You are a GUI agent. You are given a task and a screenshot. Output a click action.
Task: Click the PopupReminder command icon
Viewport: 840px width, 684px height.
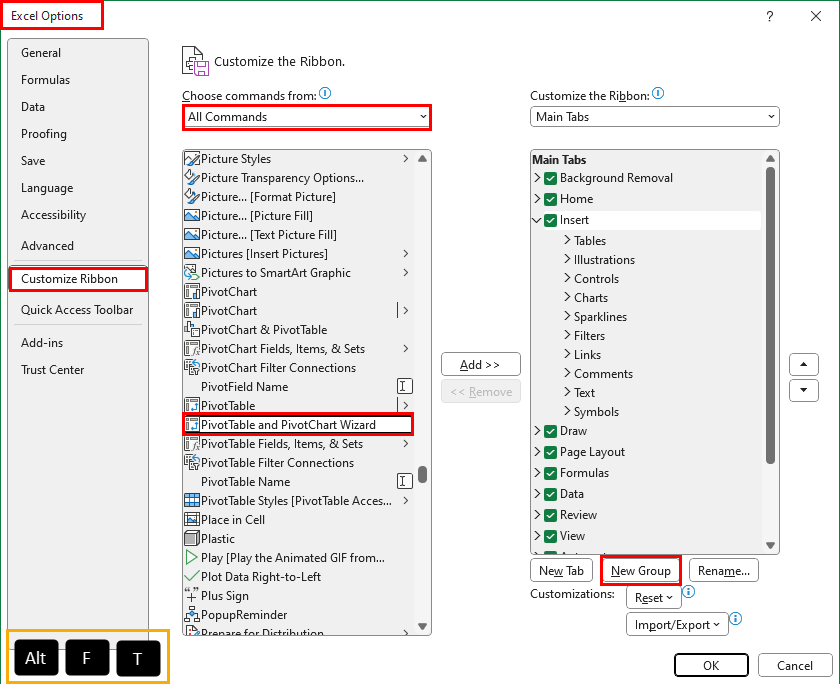click(192, 615)
